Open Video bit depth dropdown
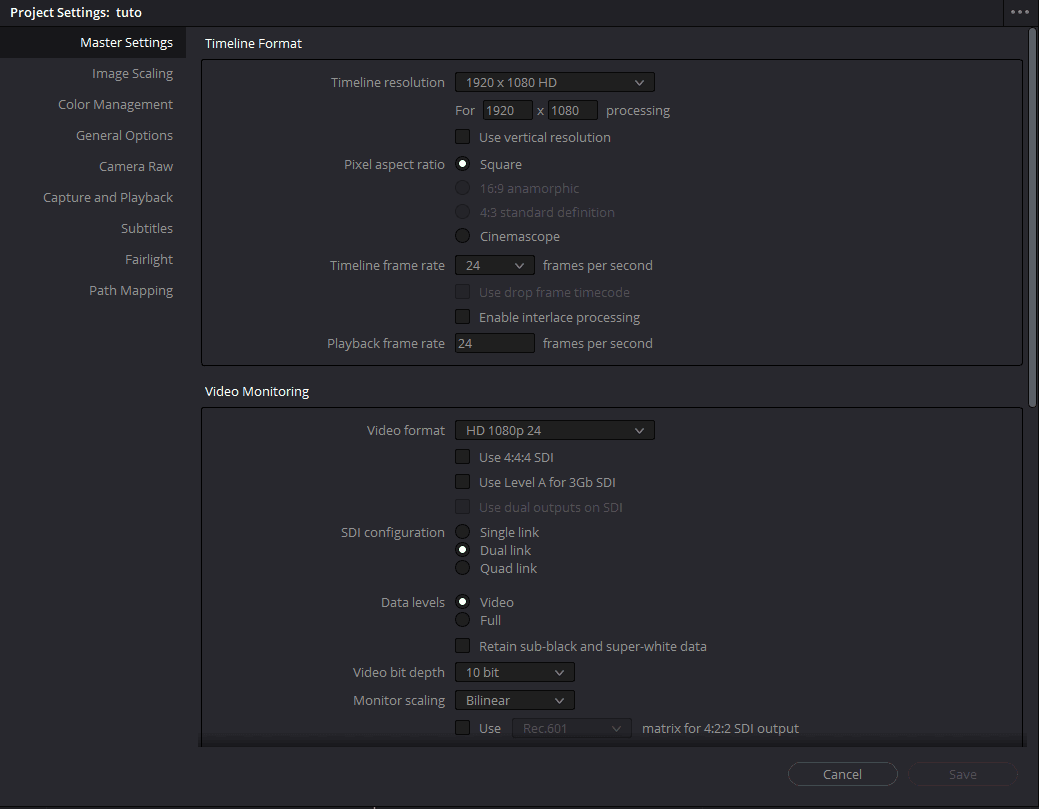The width and height of the screenshot is (1039, 809). 514,673
